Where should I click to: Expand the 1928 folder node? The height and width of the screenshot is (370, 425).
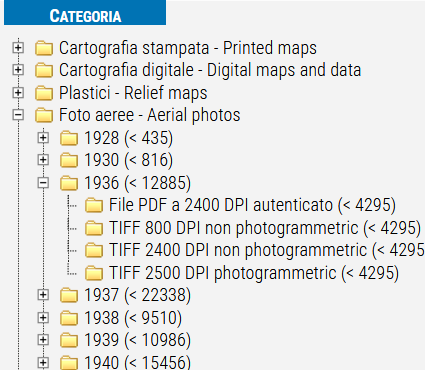coord(43,137)
